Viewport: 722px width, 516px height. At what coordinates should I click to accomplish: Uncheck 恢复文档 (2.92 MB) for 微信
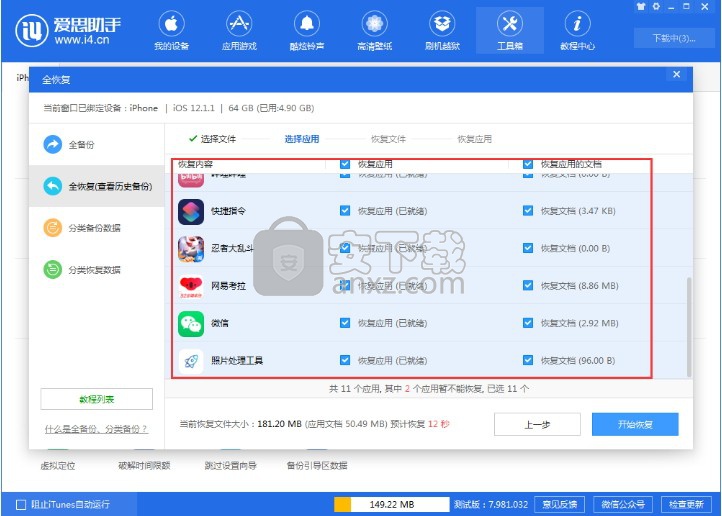[x=528, y=323]
